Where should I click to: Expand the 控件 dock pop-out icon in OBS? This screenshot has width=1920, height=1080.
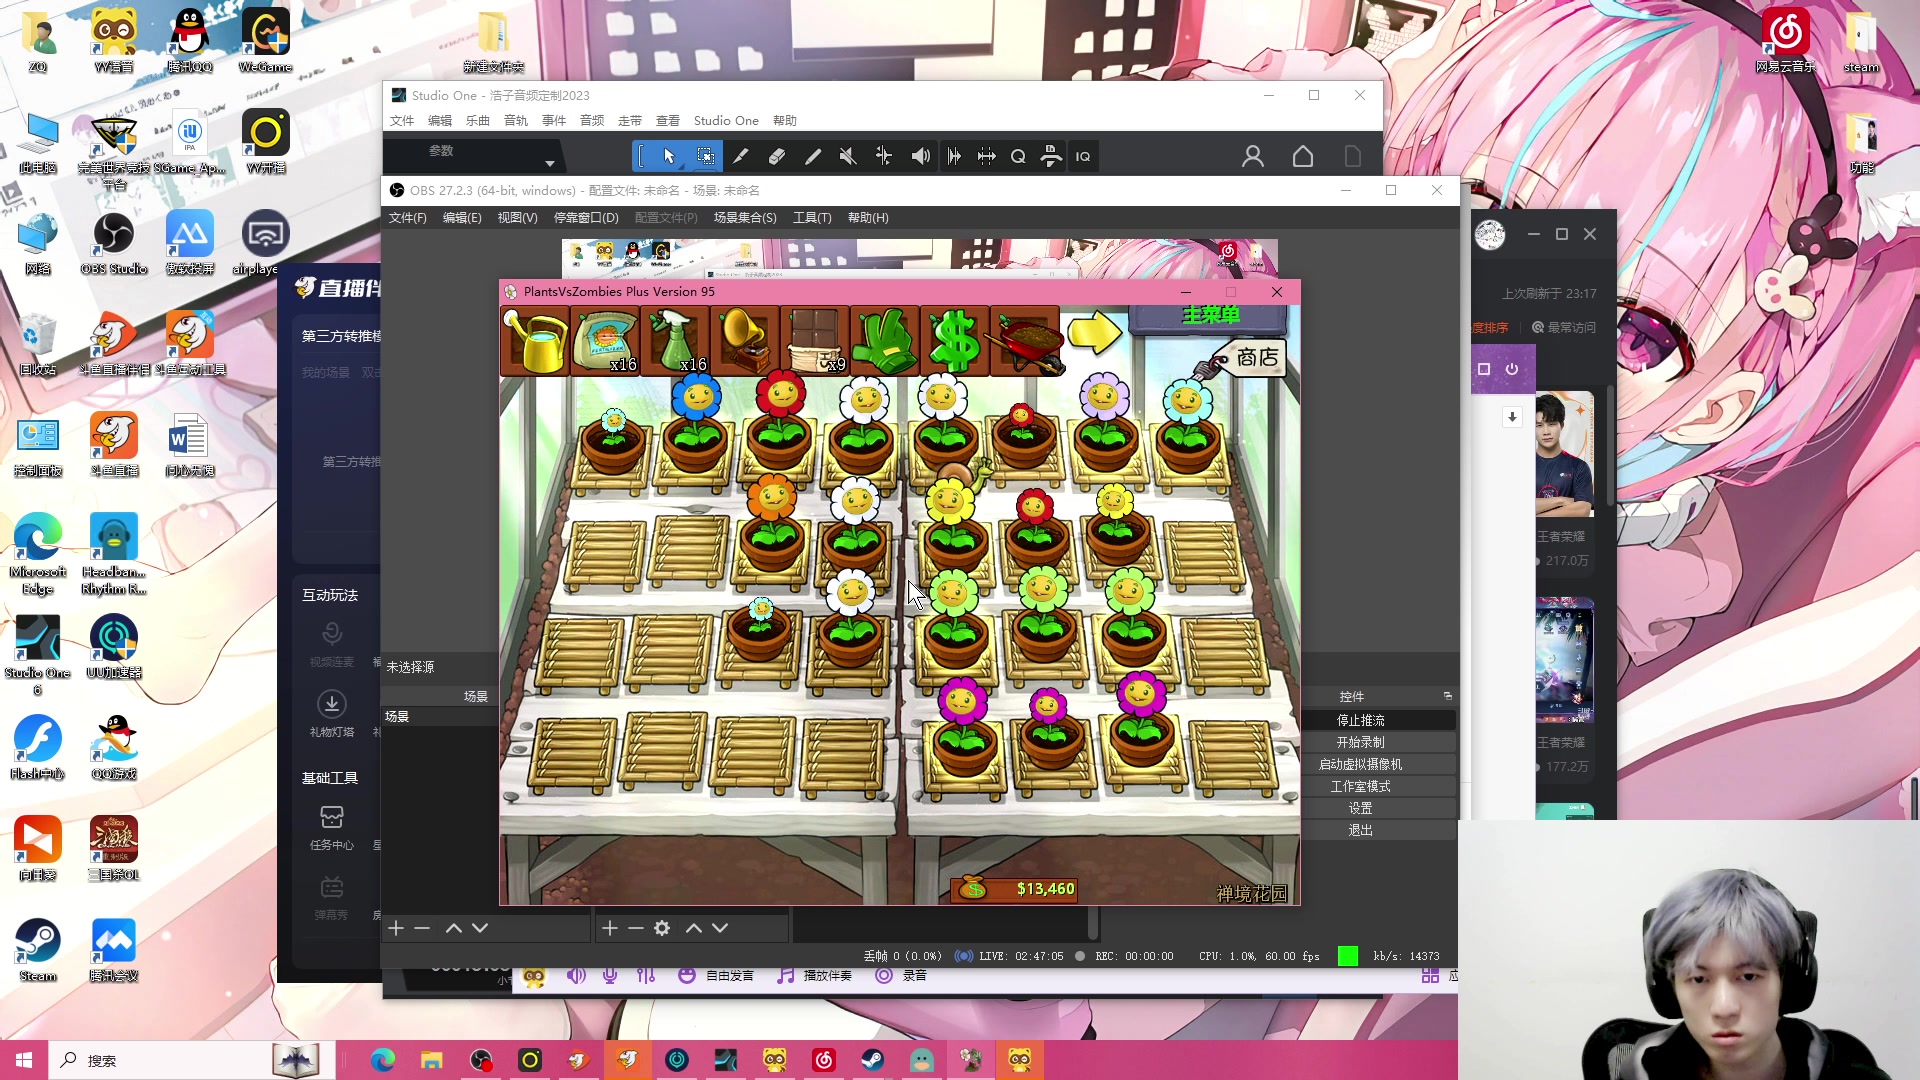tap(1447, 696)
